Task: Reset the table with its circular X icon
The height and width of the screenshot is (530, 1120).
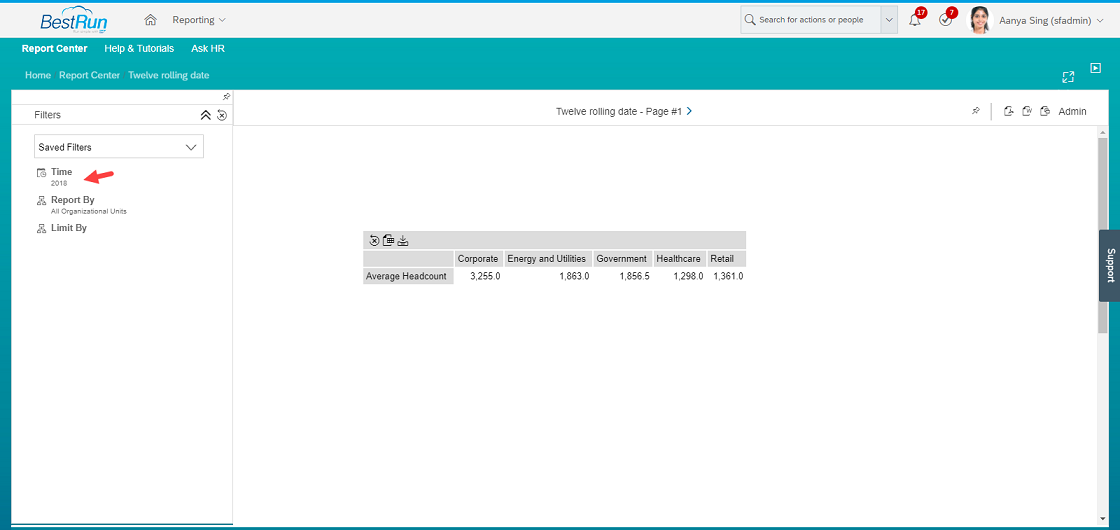Action: 374,240
